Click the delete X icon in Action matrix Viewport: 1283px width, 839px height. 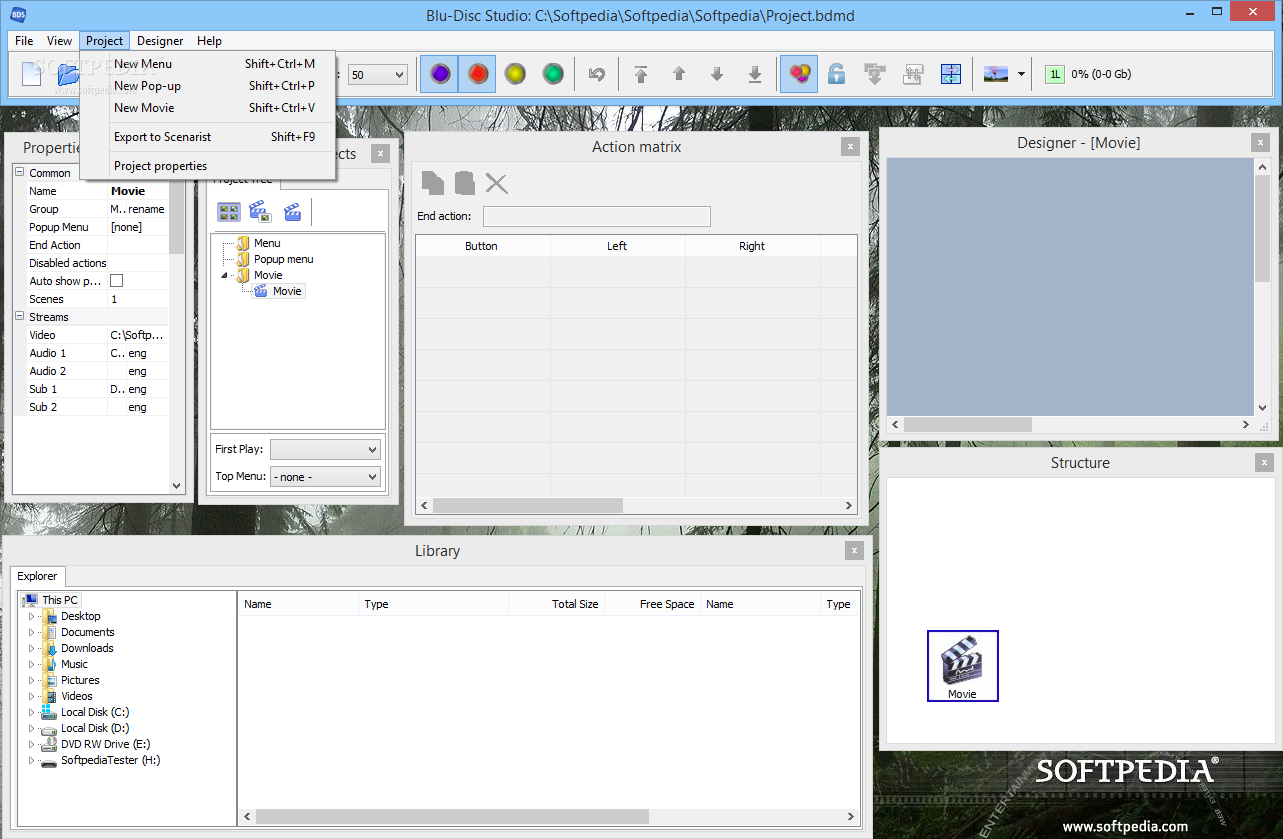[x=497, y=183]
